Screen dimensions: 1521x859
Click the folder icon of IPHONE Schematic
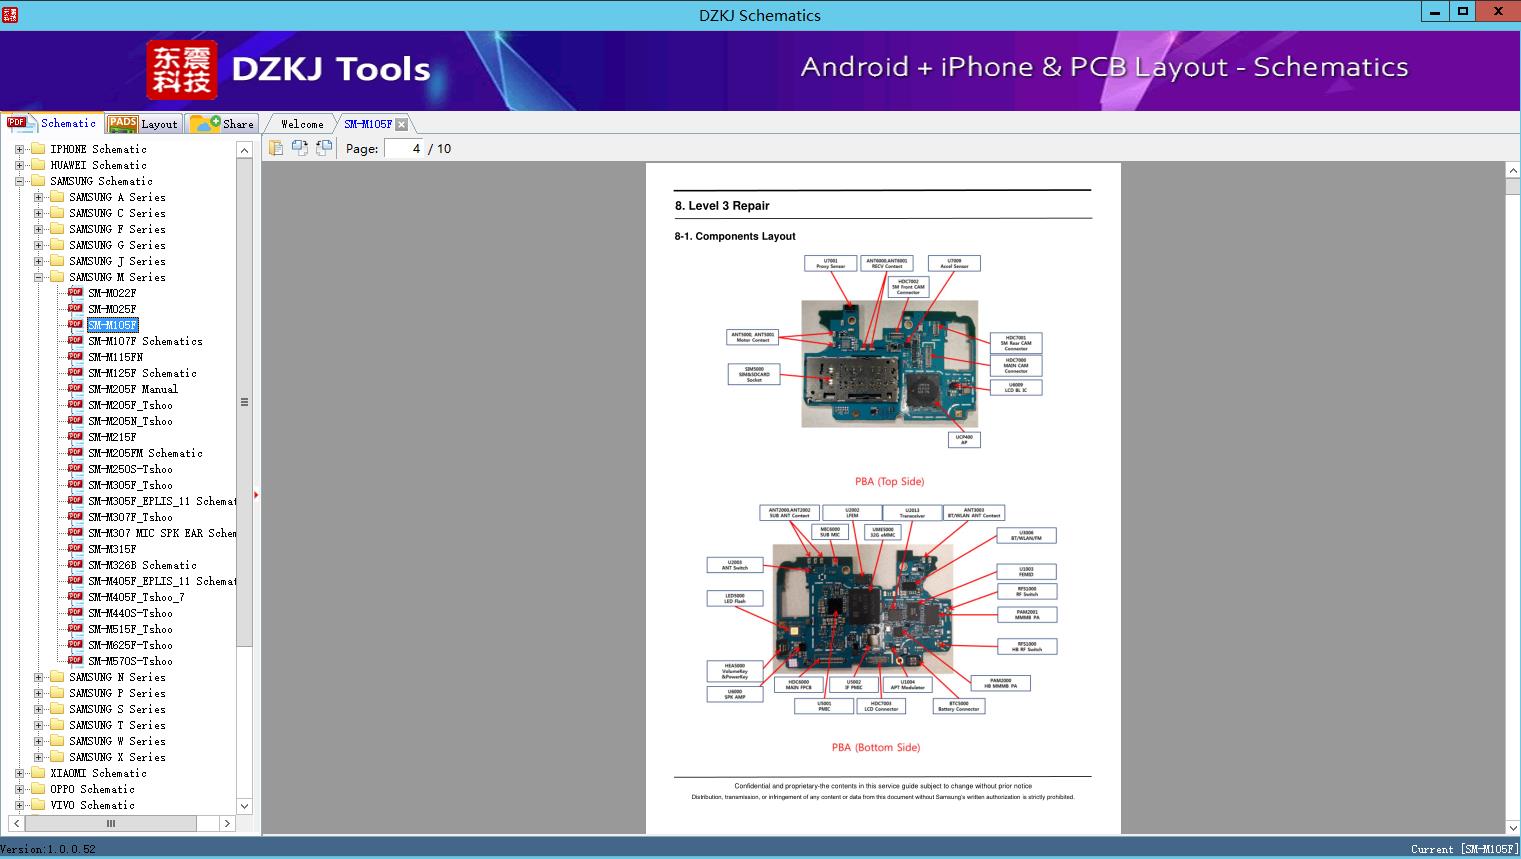(38, 149)
